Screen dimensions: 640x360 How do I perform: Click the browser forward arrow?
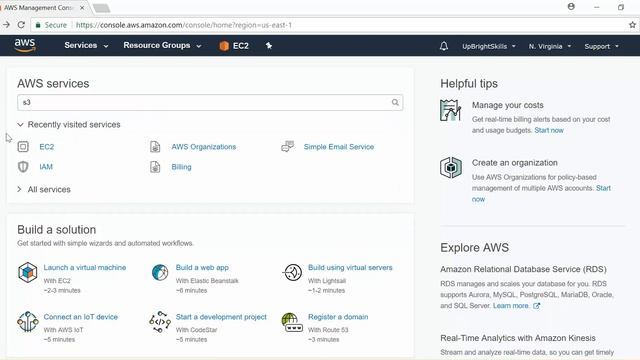coord(7,25)
